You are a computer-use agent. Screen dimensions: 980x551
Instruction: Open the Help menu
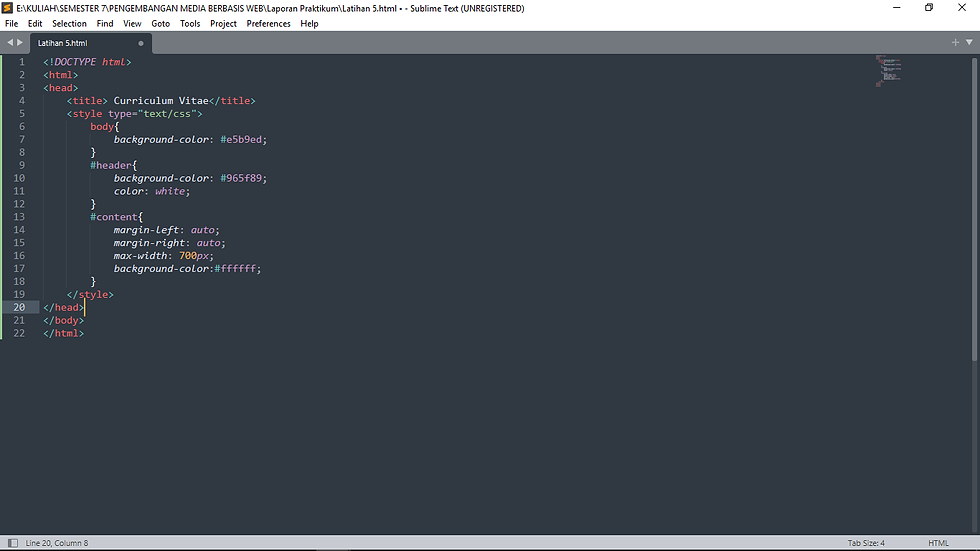tap(309, 24)
